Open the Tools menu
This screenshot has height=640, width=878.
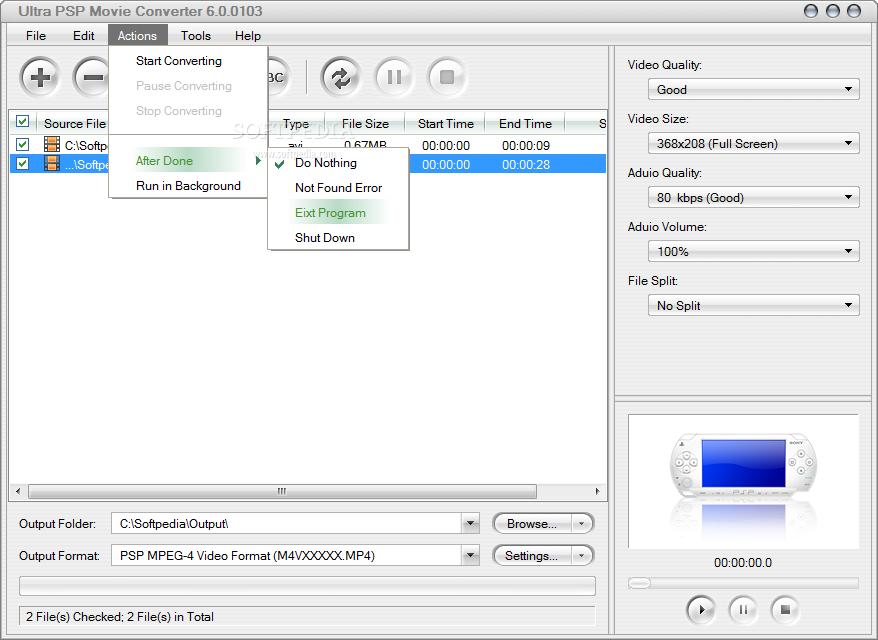(195, 36)
